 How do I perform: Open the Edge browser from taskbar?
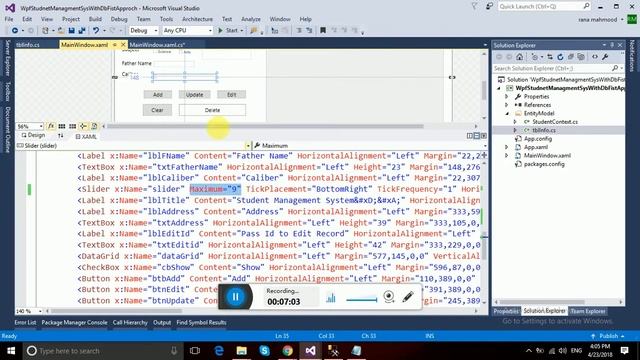219,351
